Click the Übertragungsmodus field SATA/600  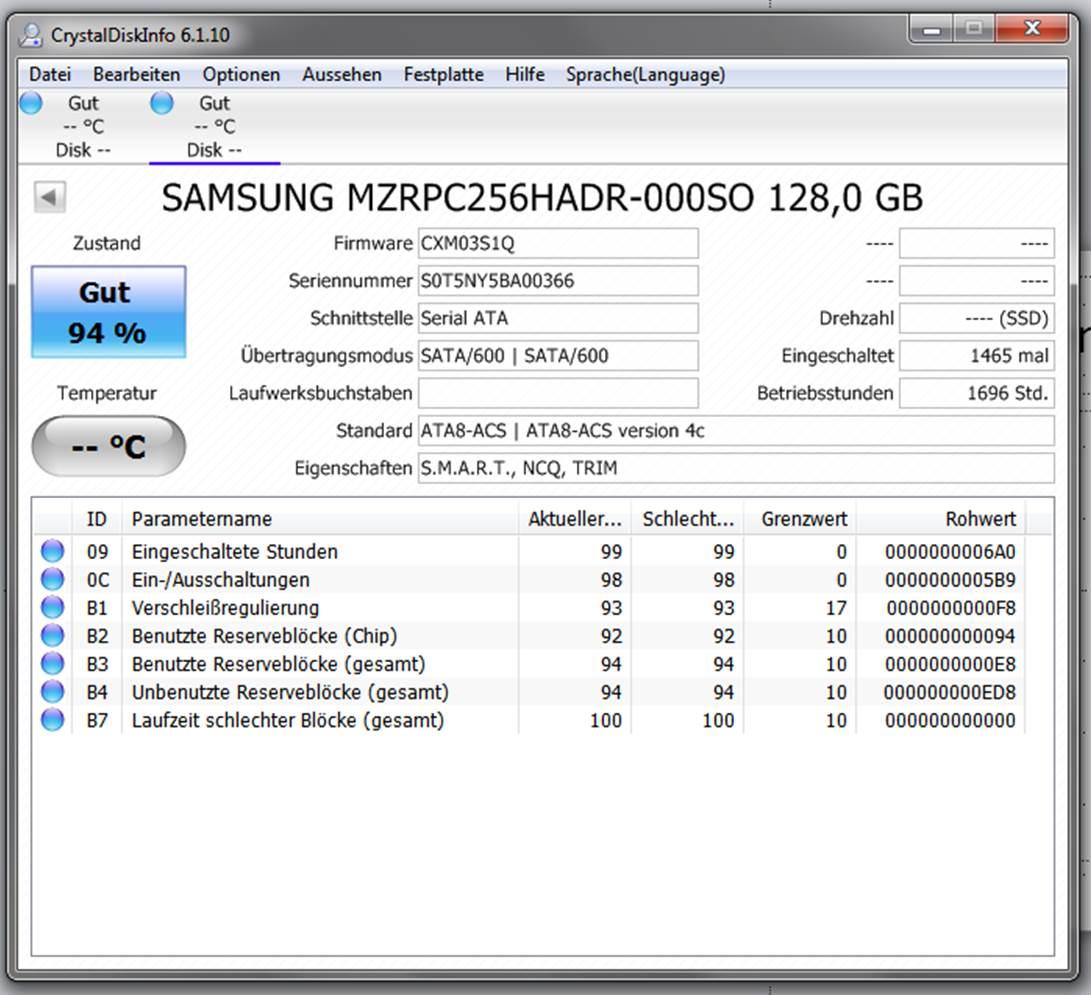pos(558,356)
